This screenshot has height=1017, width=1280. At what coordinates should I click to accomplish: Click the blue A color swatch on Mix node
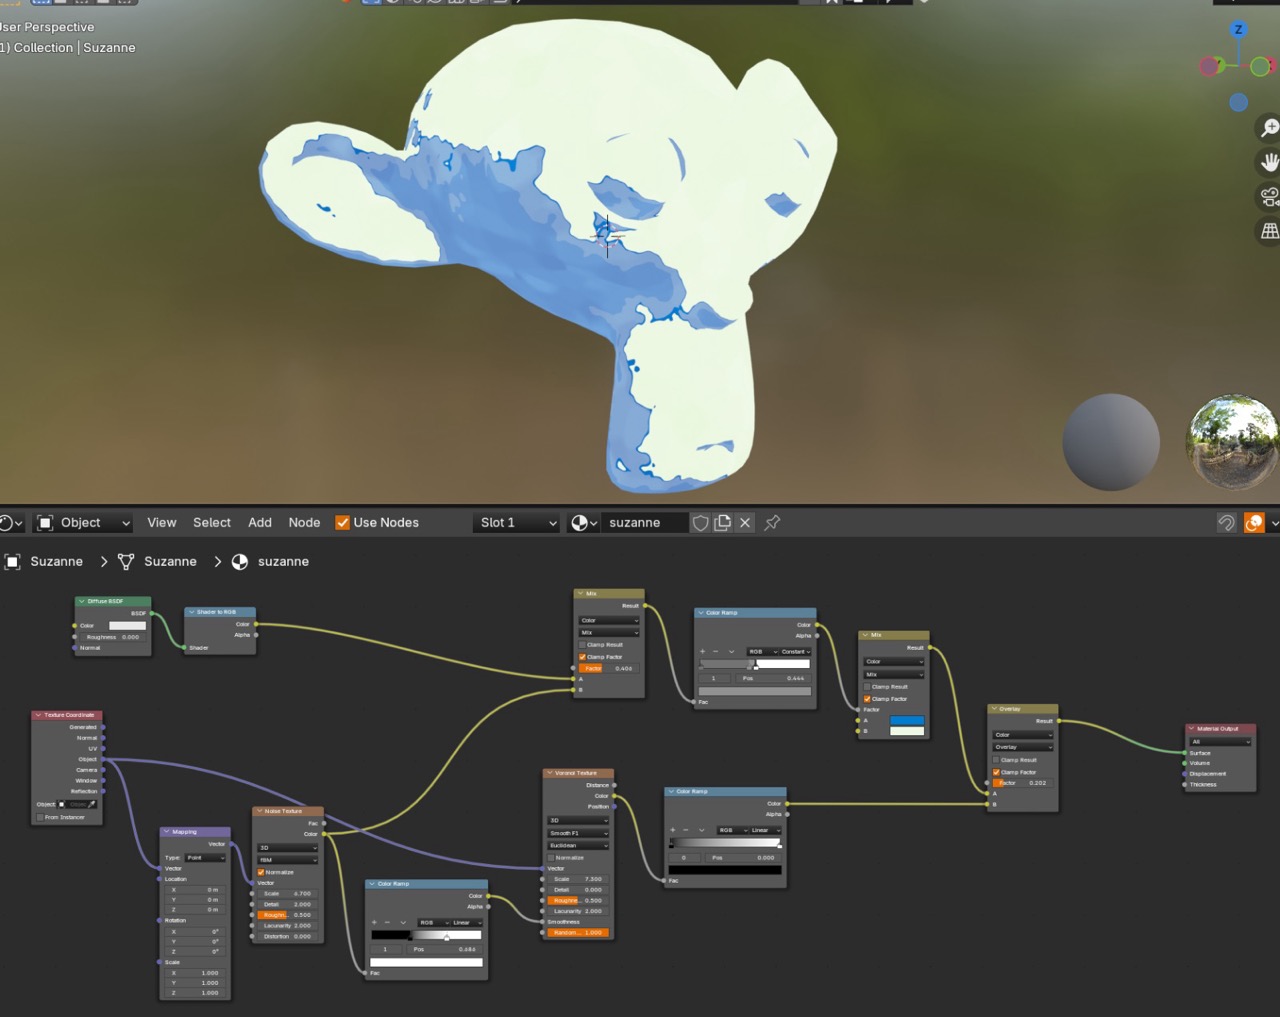click(x=907, y=720)
